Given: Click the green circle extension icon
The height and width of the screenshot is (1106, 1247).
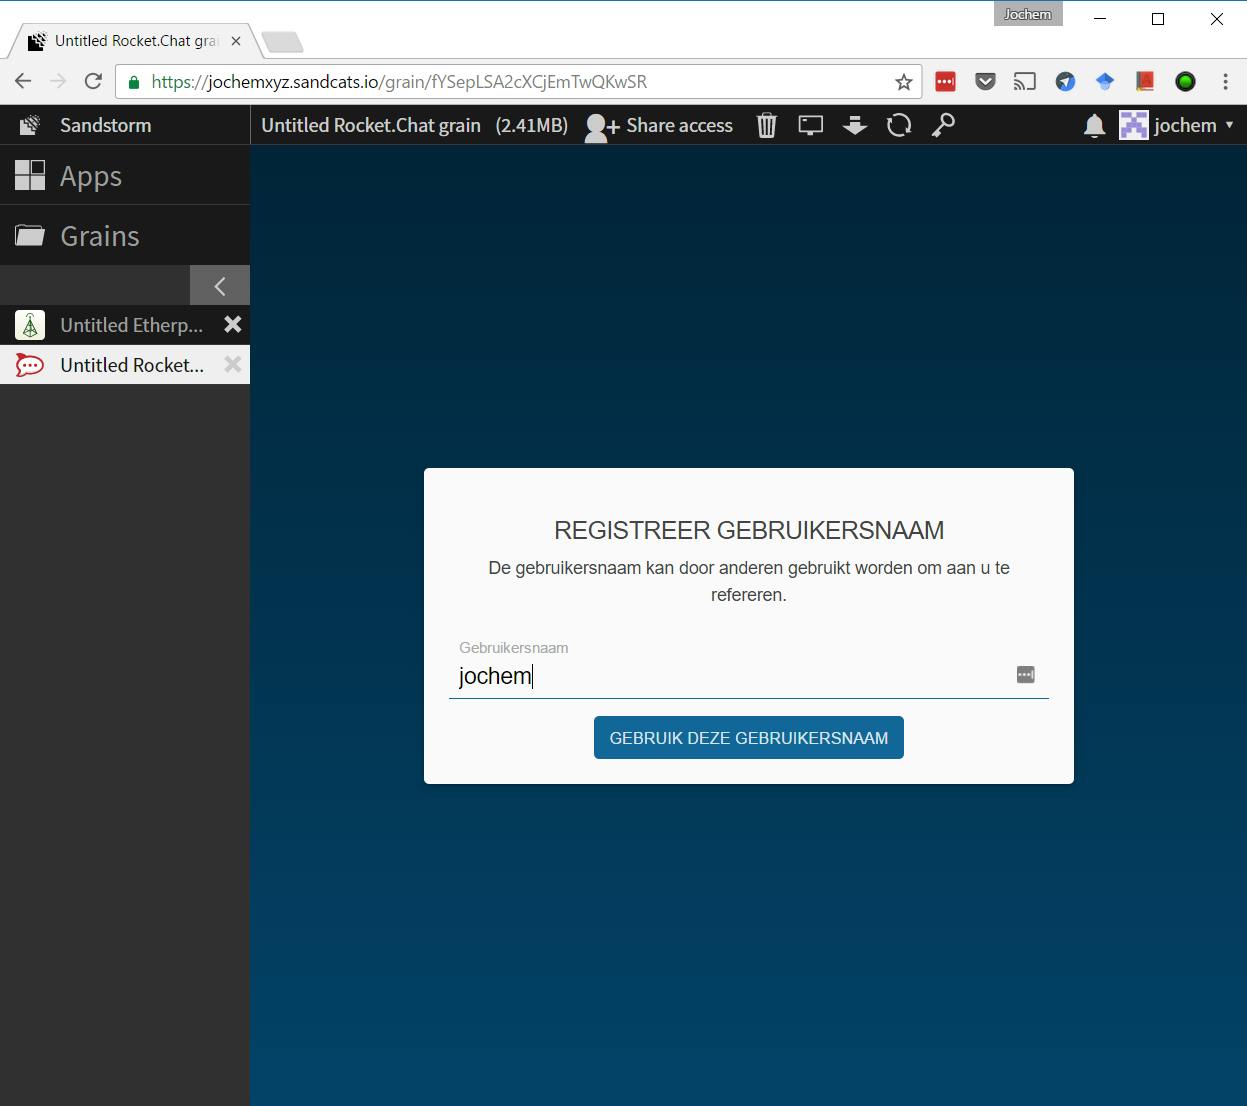Looking at the screenshot, I should 1185,82.
